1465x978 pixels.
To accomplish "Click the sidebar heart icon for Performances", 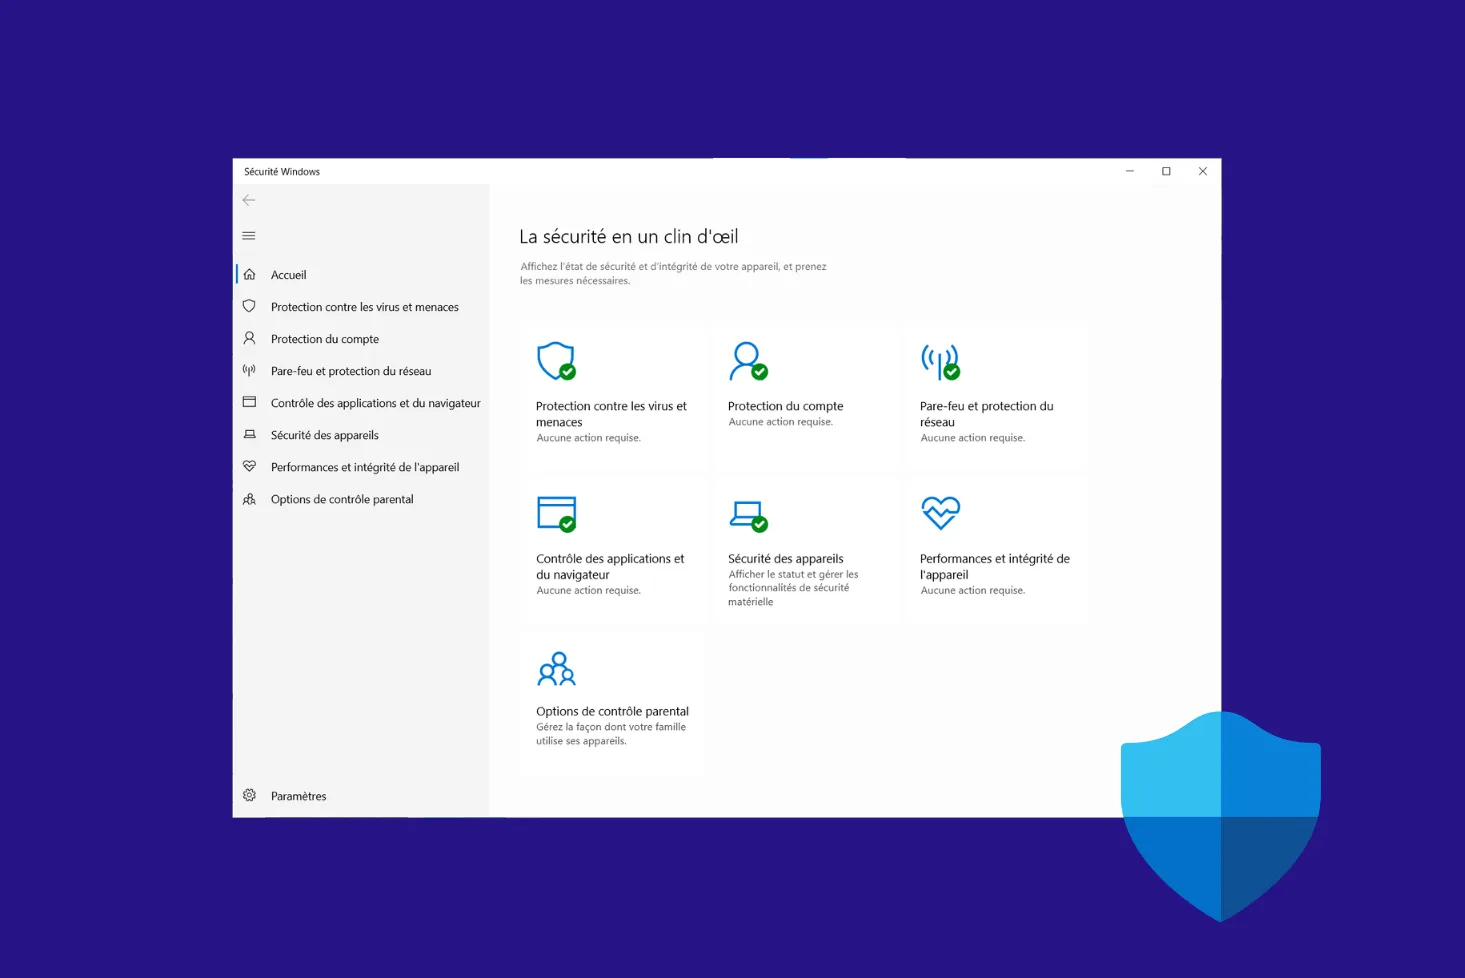I will (250, 467).
